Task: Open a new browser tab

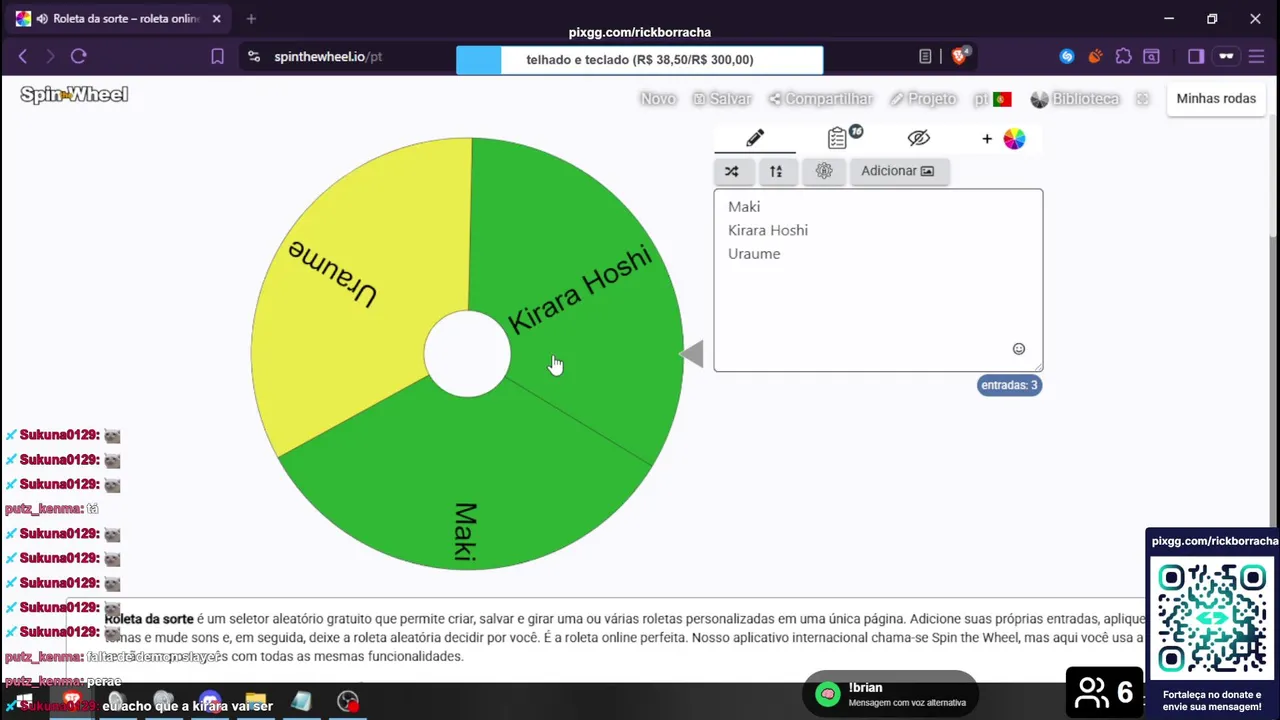Action: pos(251,19)
